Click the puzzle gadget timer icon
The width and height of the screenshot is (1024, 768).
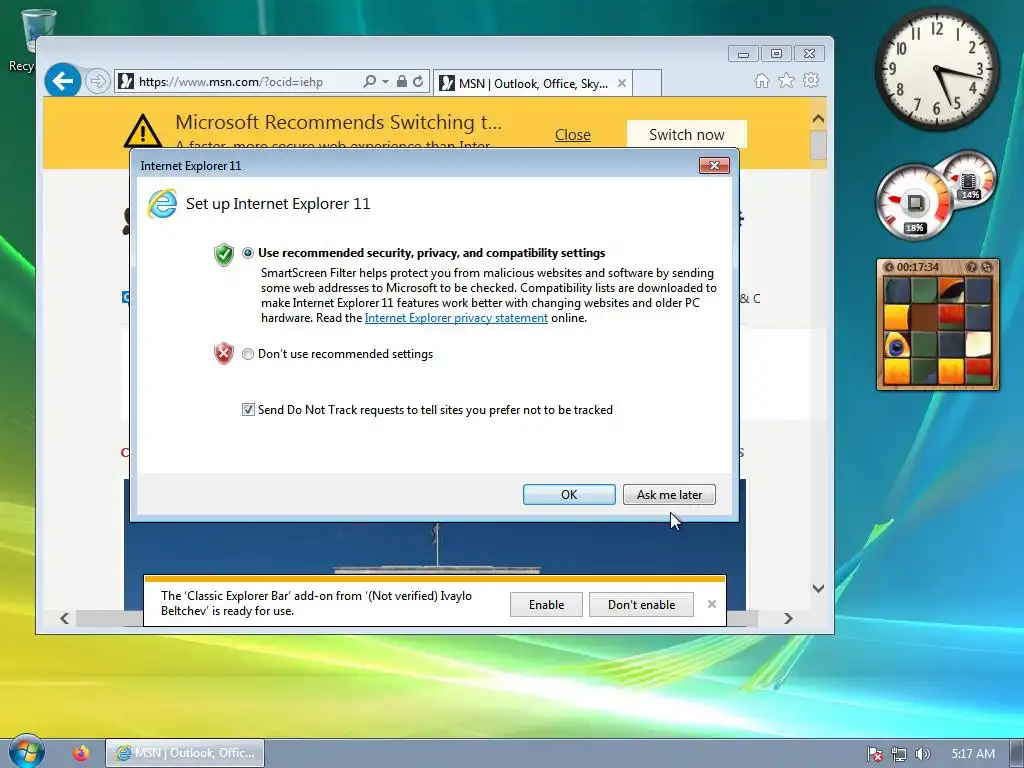tap(889, 267)
